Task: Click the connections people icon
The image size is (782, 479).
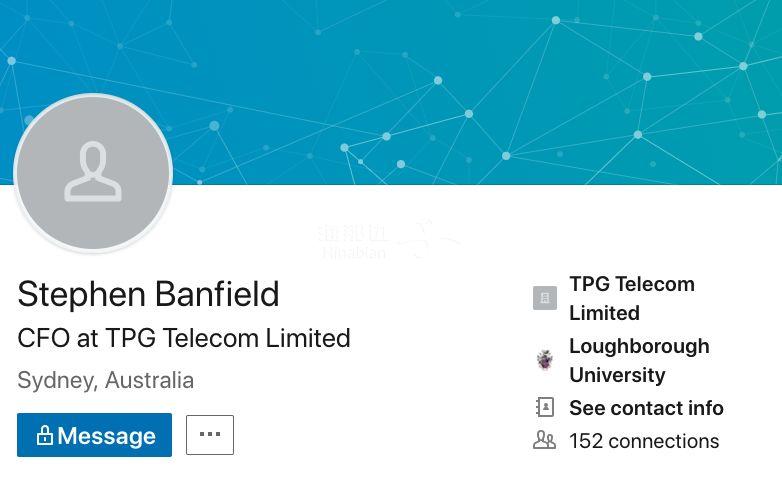Action: [x=544, y=440]
